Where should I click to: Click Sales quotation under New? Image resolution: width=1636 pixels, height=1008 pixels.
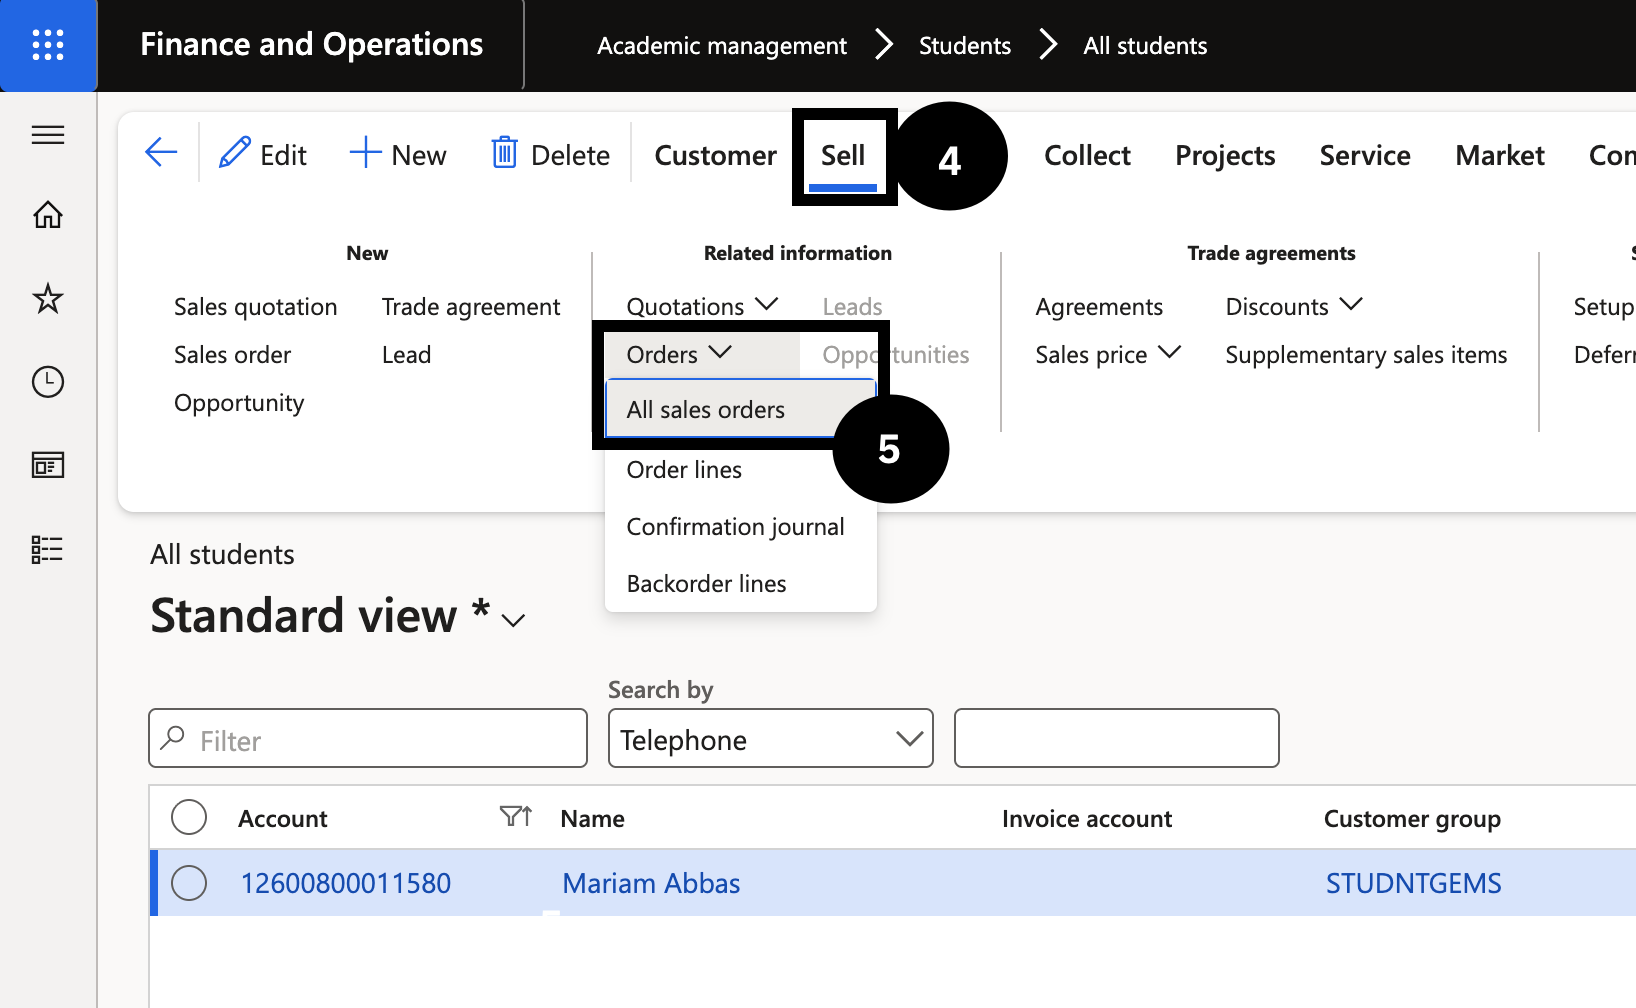pyautogui.click(x=255, y=306)
